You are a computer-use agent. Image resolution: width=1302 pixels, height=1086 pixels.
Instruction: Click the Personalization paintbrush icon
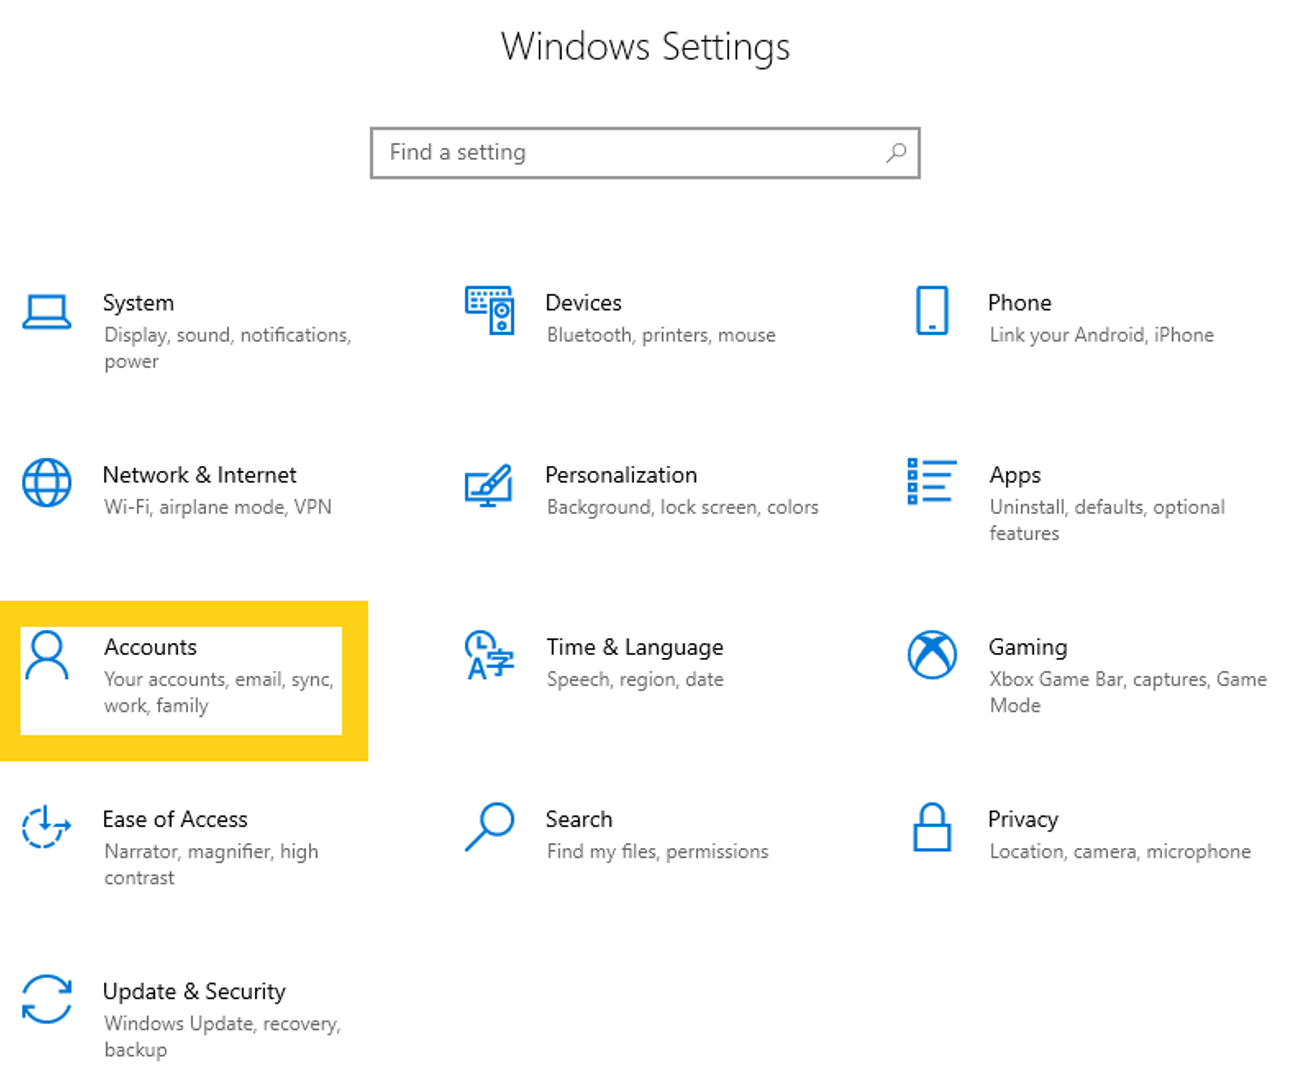point(489,485)
